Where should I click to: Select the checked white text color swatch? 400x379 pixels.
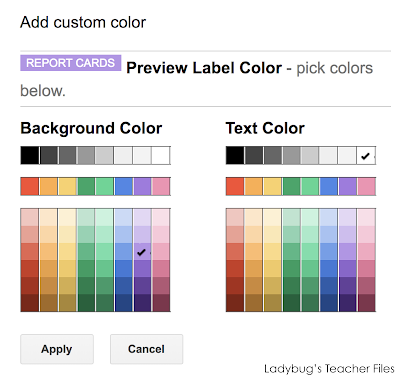[366, 155]
